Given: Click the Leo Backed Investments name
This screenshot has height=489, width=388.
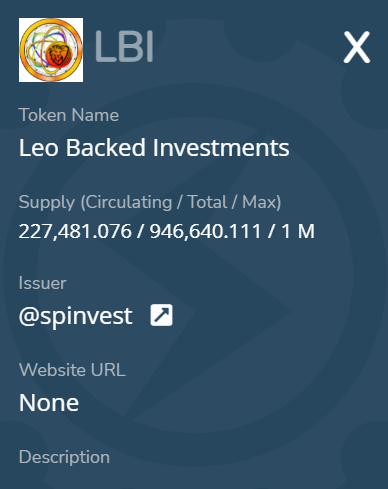Looking at the screenshot, I should point(154,148).
